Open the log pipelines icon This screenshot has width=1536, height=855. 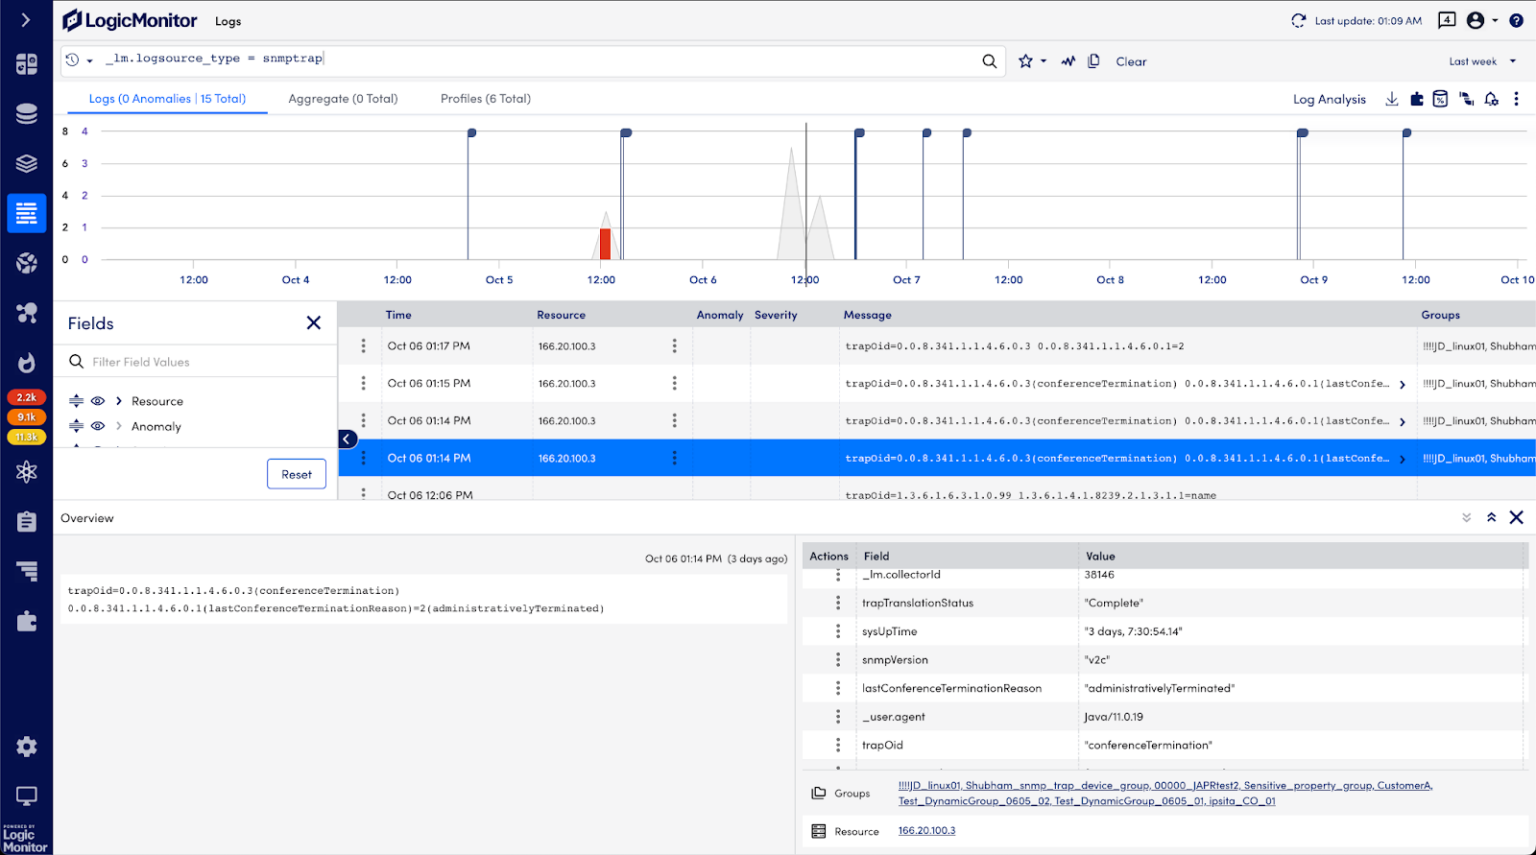(x=1466, y=99)
